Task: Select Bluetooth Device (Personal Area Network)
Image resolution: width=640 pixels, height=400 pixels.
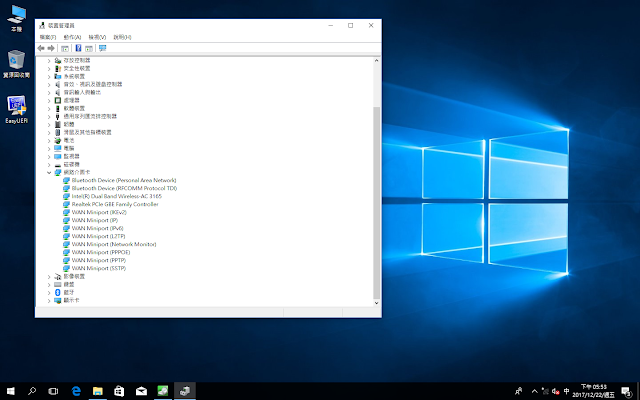Action: (124, 180)
